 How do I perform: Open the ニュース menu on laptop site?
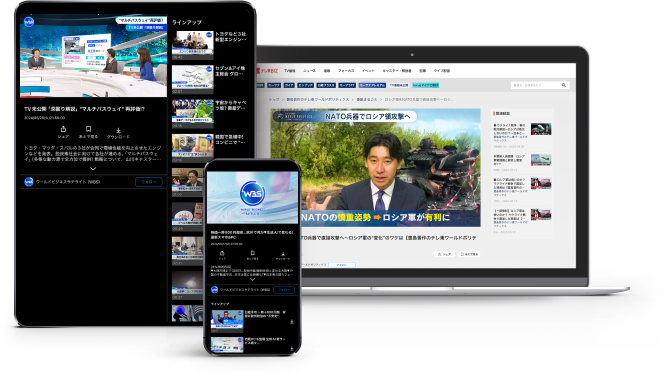pyautogui.click(x=309, y=71)
